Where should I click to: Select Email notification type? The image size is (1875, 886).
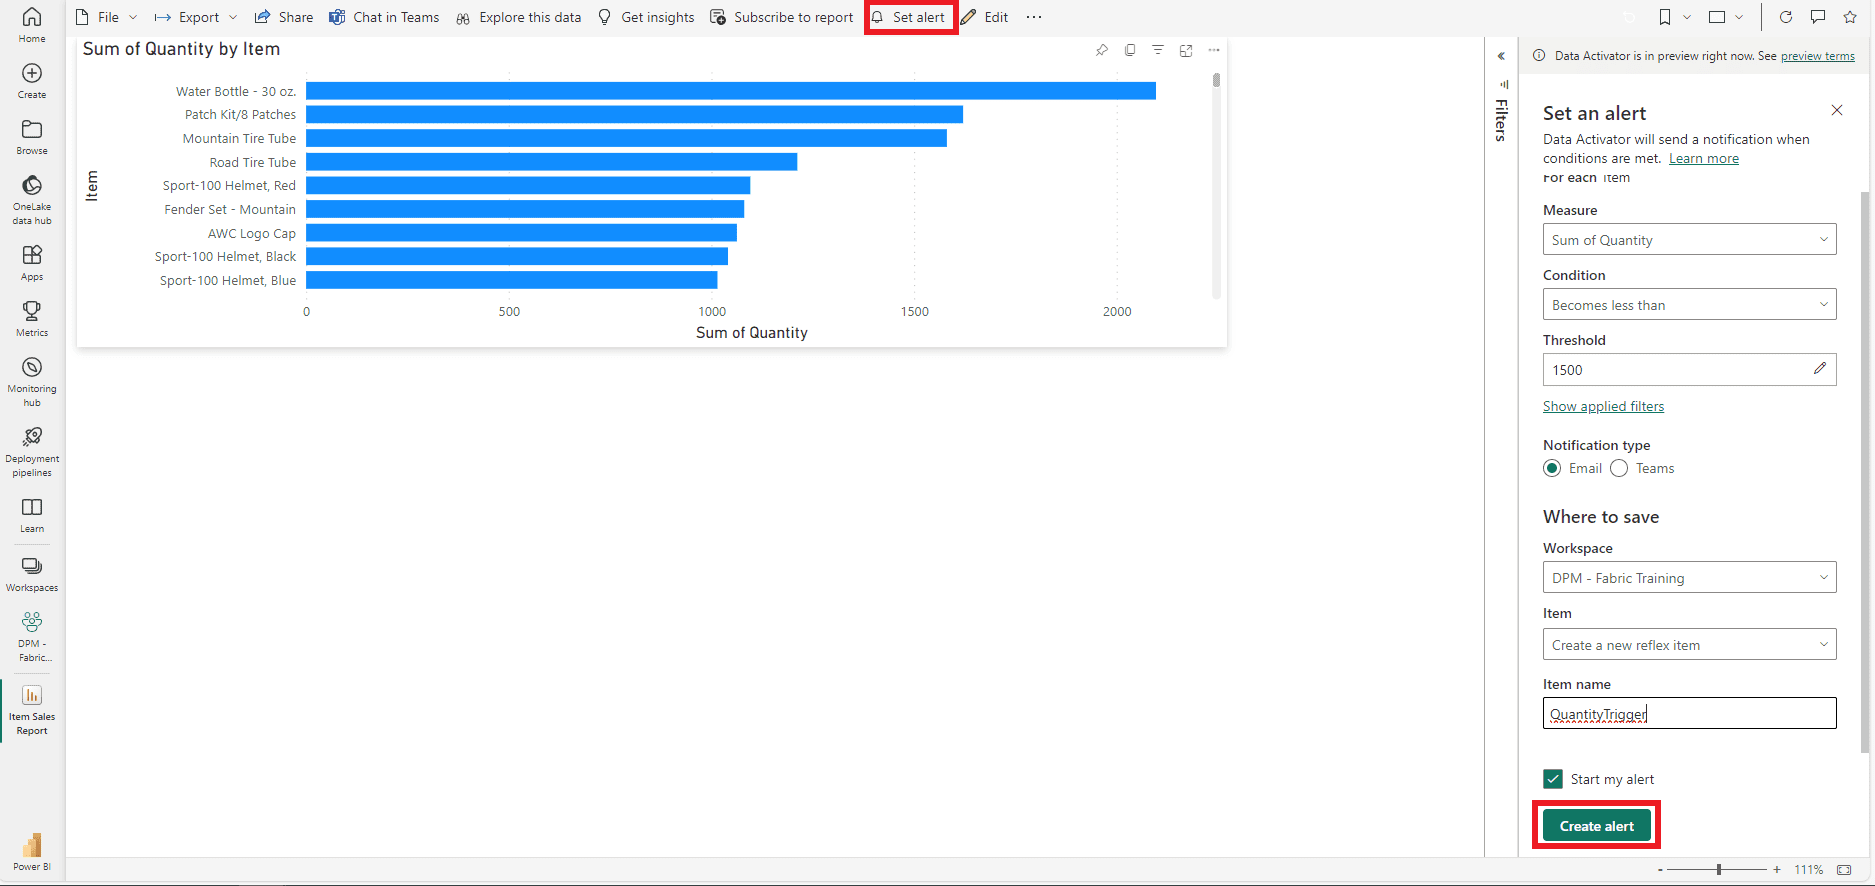(1552, 468)
